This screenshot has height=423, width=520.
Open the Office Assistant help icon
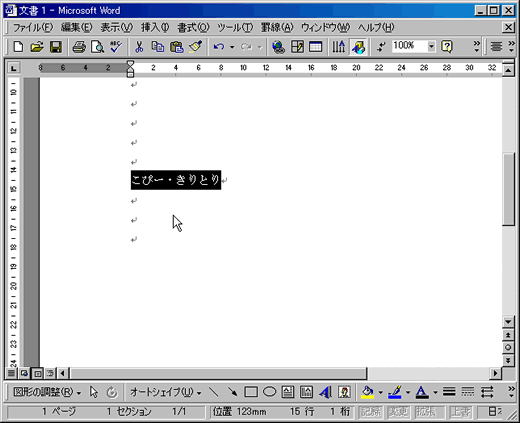[447, 47]
